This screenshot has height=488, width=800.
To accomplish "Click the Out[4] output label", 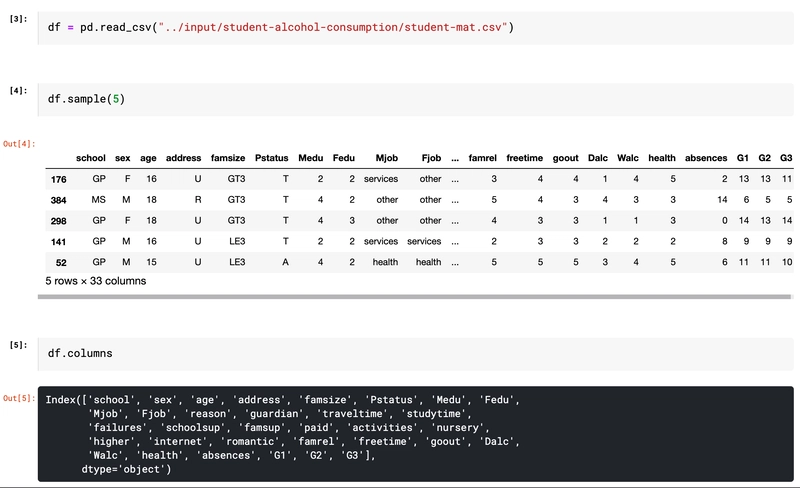I will coord(18,144).
